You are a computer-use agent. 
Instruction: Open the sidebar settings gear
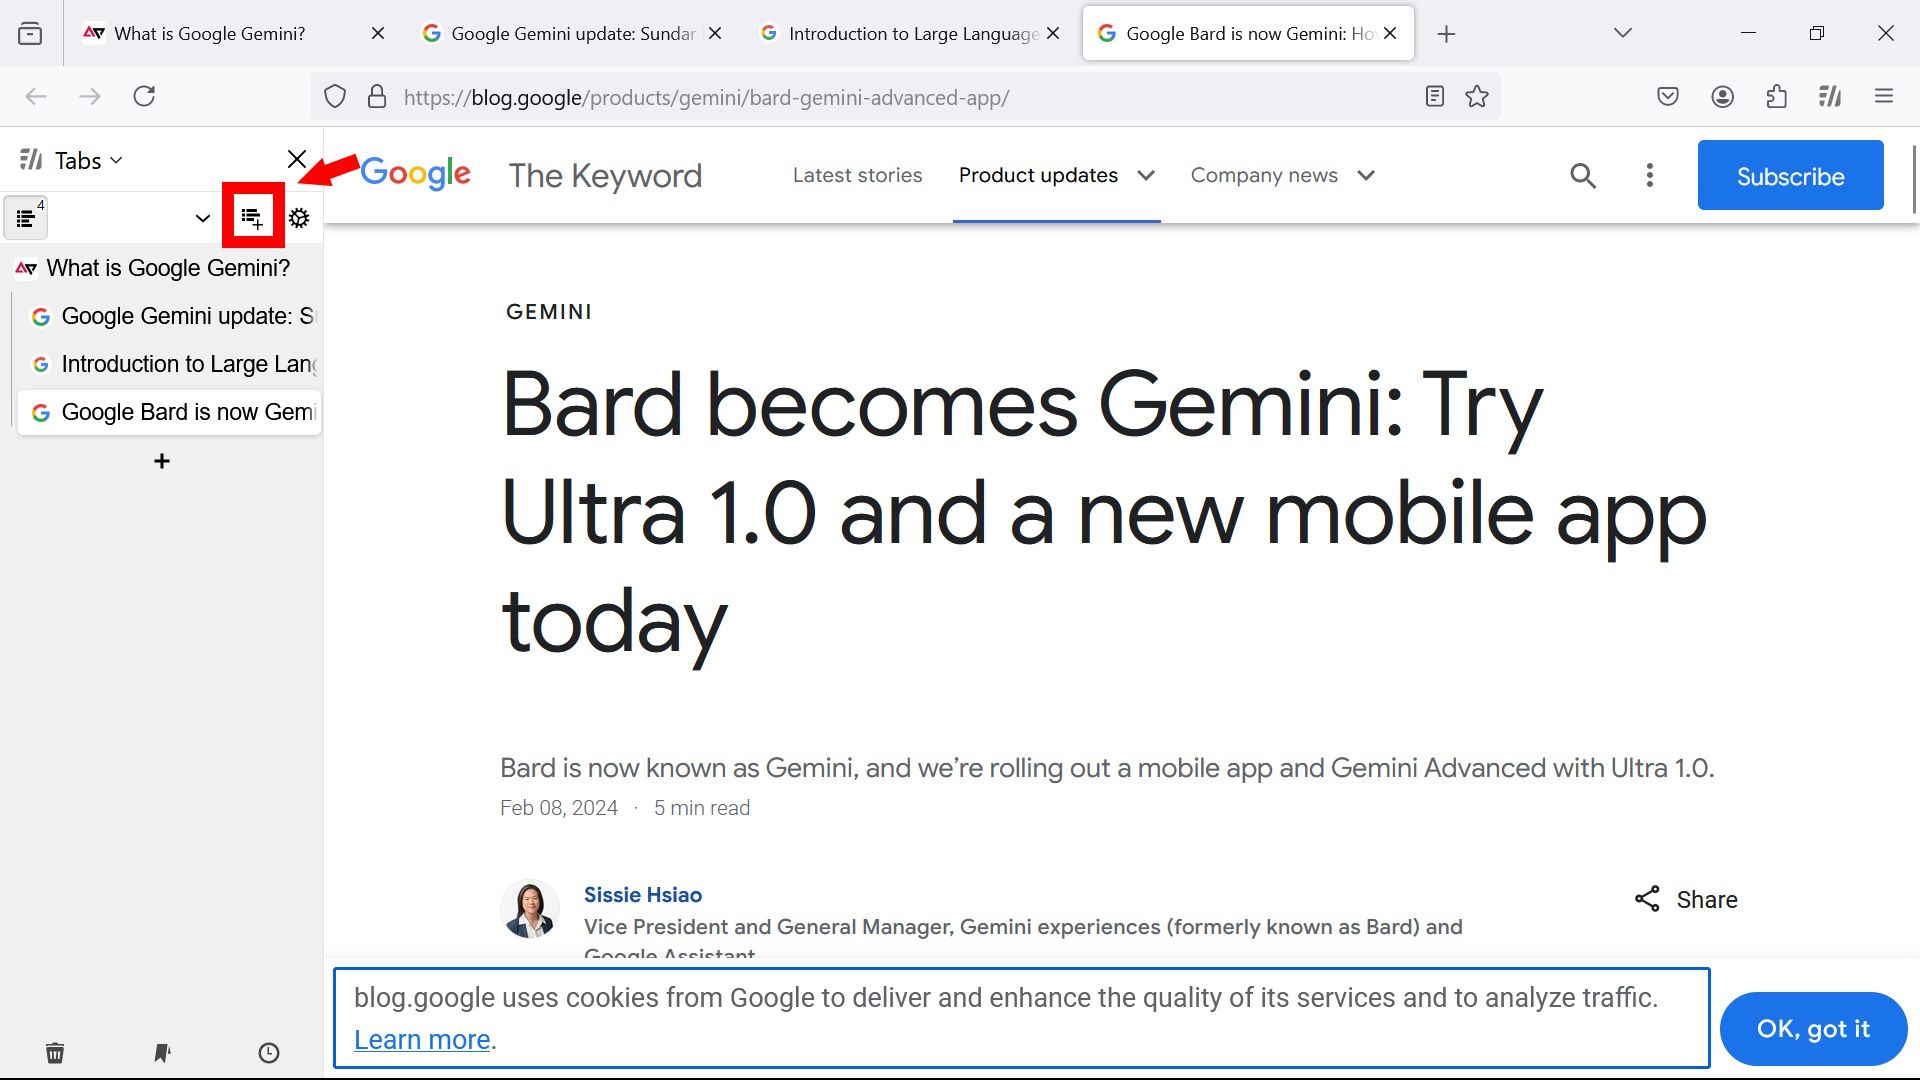tap(299, 216)
